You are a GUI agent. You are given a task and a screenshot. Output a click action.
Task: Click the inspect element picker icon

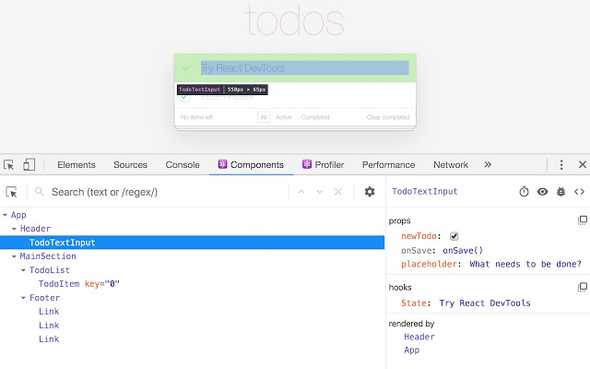pyautogui.click(x=9, y=165)
